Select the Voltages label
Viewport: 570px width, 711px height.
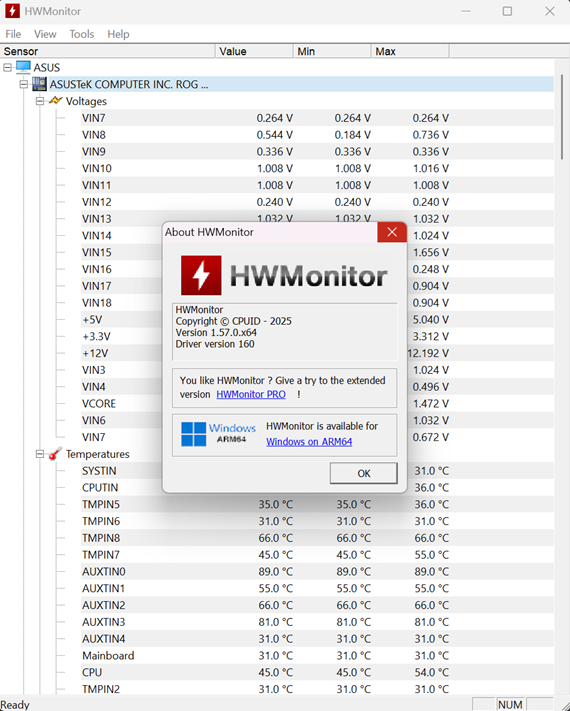(x=86, y=101)
